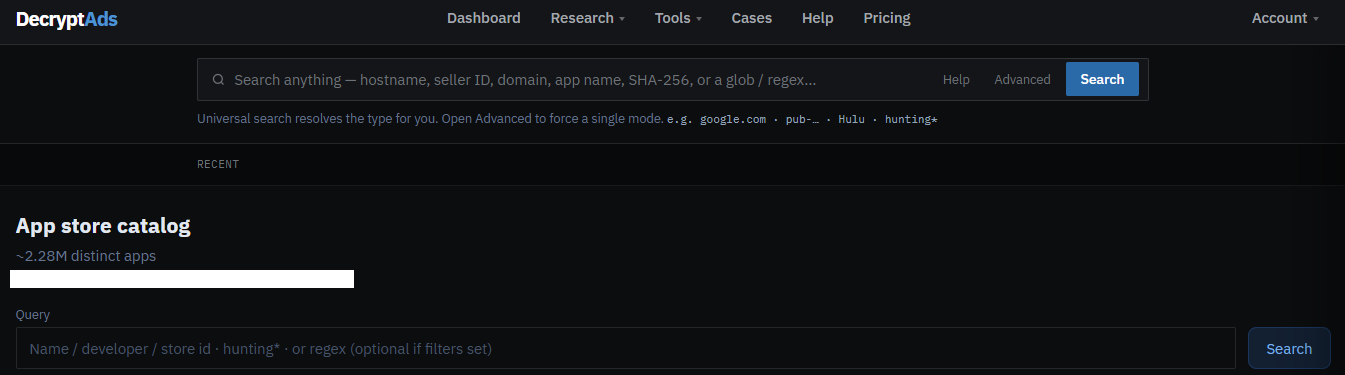1345x375 pixels.
Task: Open the Cases page
Action: 752,18
